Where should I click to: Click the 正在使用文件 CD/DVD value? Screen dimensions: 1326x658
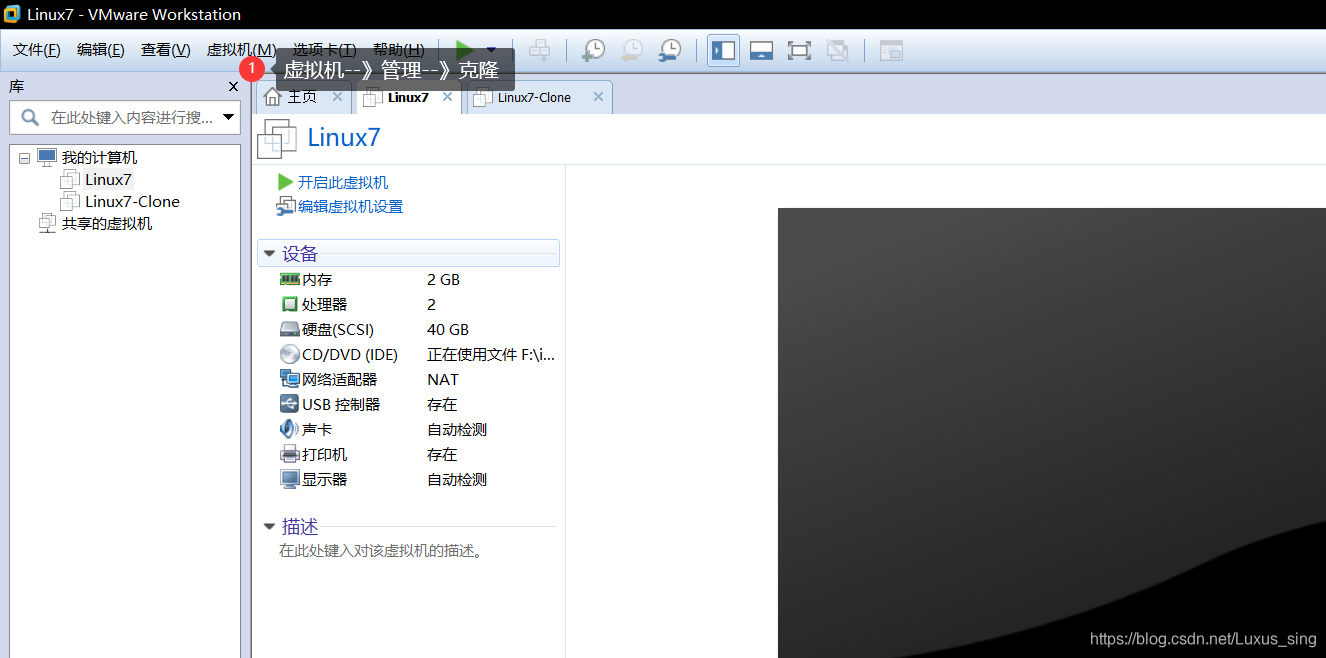(x=491, y=355)
